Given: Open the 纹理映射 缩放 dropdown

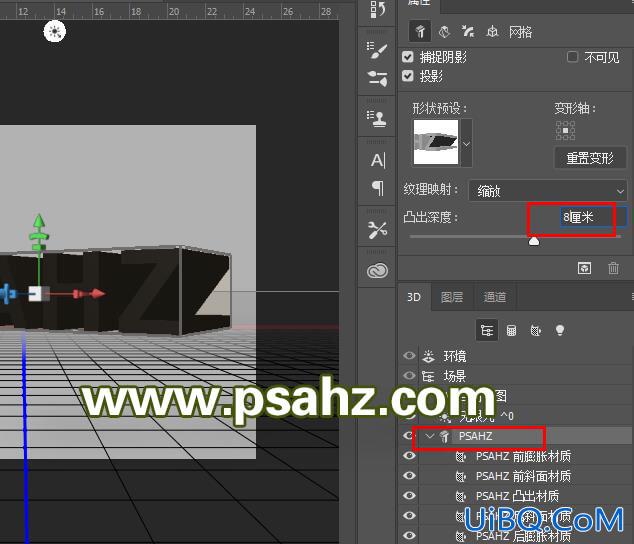Looking at the screenshot, I should point(547,191).
